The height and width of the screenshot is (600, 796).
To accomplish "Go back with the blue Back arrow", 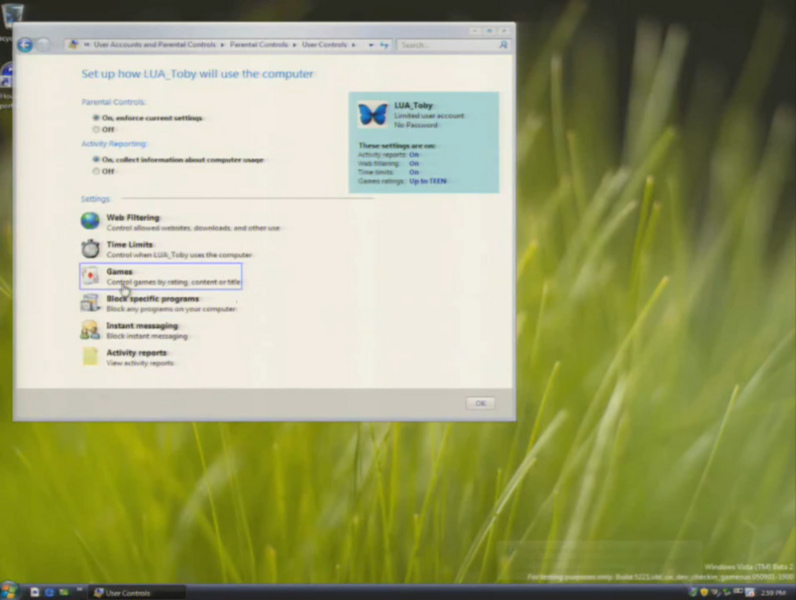I will [25, 45].
